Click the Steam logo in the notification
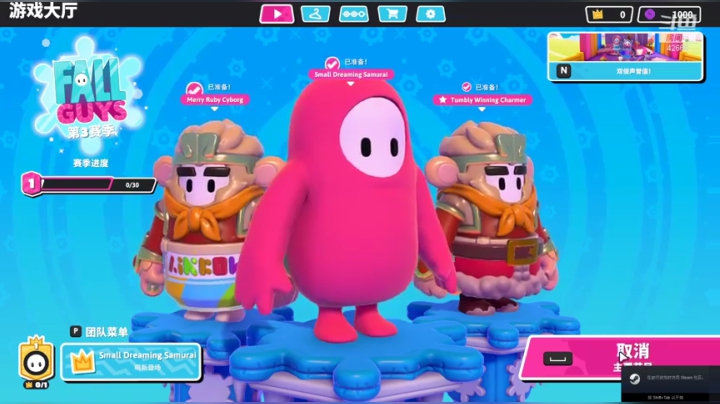 click(635, 379)
